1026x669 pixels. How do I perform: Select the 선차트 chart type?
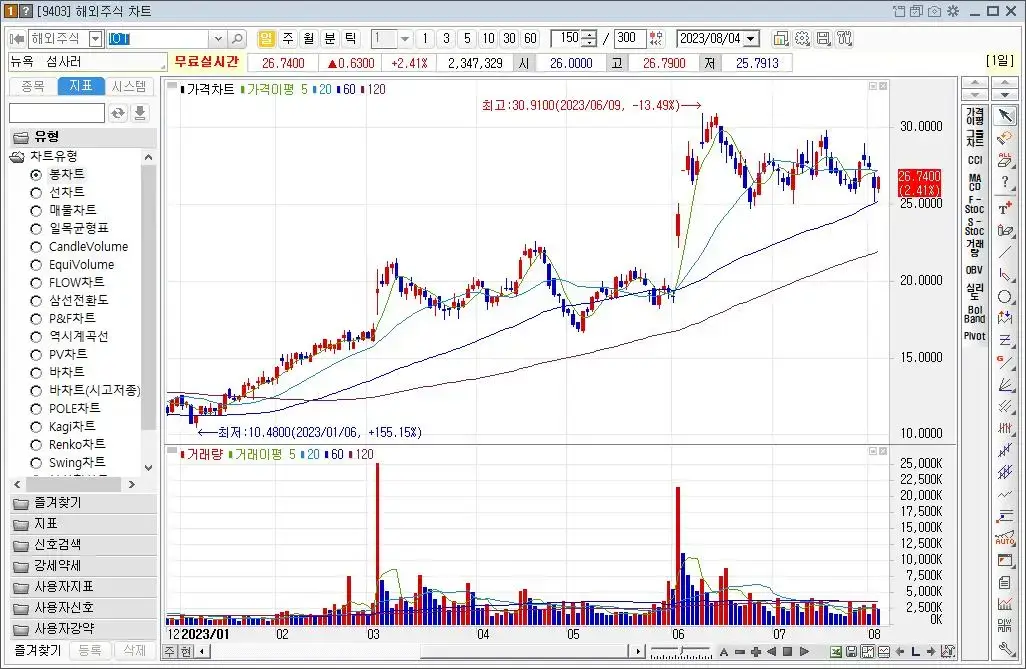(x=58, y=192)
